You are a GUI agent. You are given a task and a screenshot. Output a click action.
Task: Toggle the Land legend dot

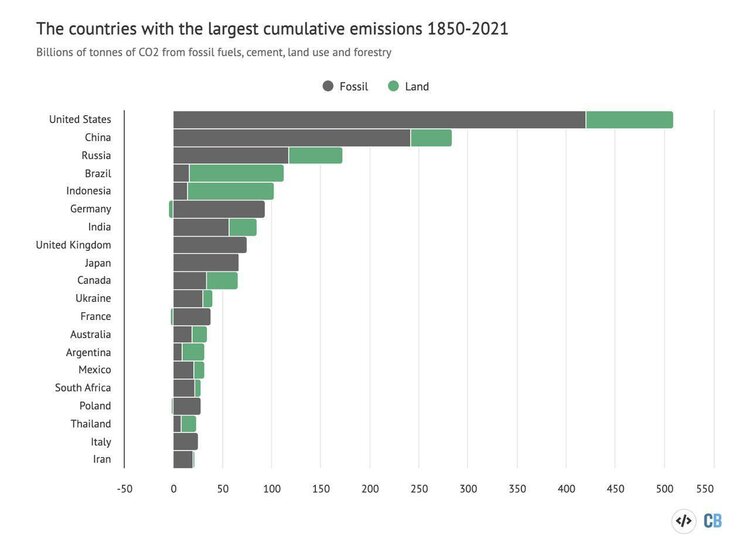tap(393, 86)
